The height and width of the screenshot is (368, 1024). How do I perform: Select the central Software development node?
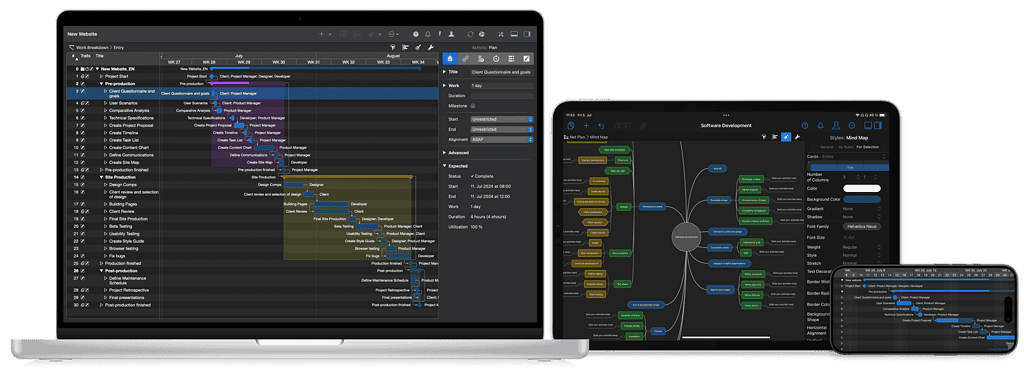[685, 238]
